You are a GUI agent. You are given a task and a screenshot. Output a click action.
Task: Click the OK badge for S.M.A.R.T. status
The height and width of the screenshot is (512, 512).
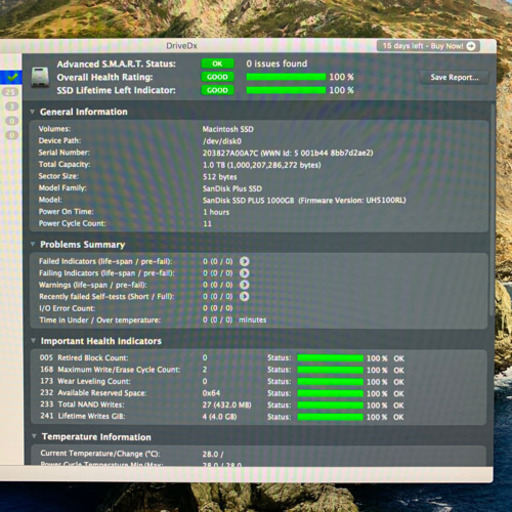[217, 64]
